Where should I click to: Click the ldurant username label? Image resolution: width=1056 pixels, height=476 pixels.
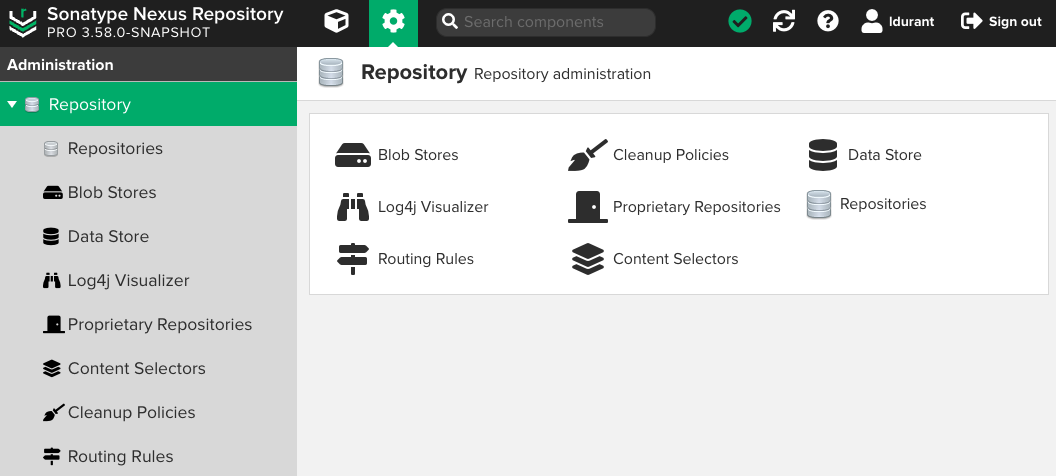click(x=911, y=22)
